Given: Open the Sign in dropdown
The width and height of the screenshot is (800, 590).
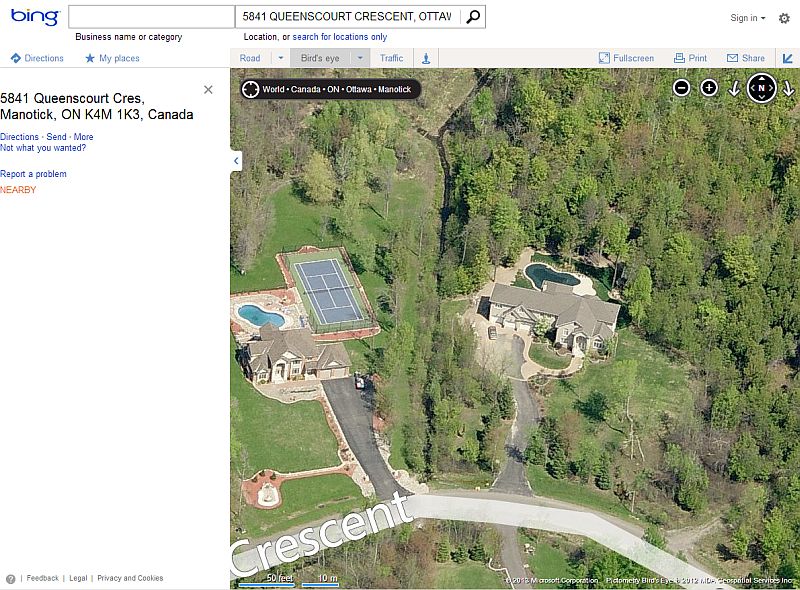Looking at the screenshot, I should coord(748,18).
